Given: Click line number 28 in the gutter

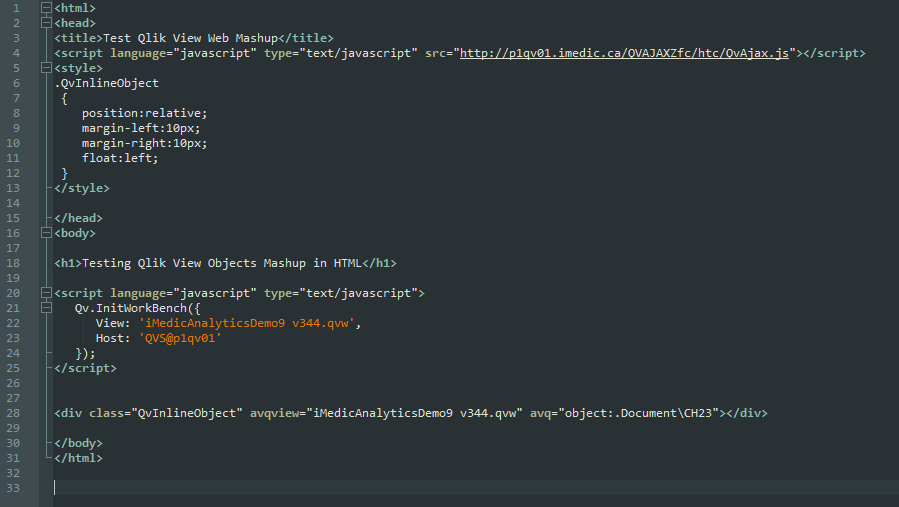Looking at the screenshot, I should pyautogui.click(x=13, y=413).
